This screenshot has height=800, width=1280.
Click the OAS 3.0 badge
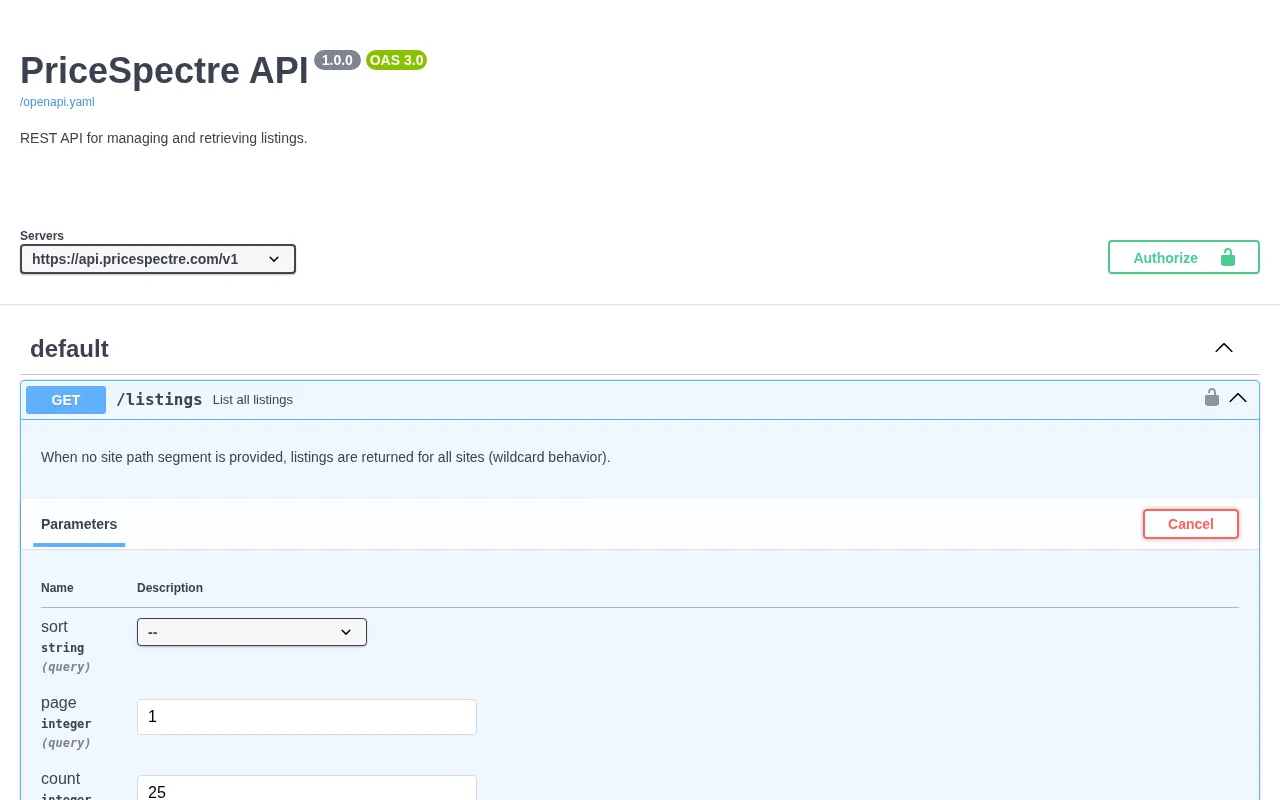tap(396, 60)
